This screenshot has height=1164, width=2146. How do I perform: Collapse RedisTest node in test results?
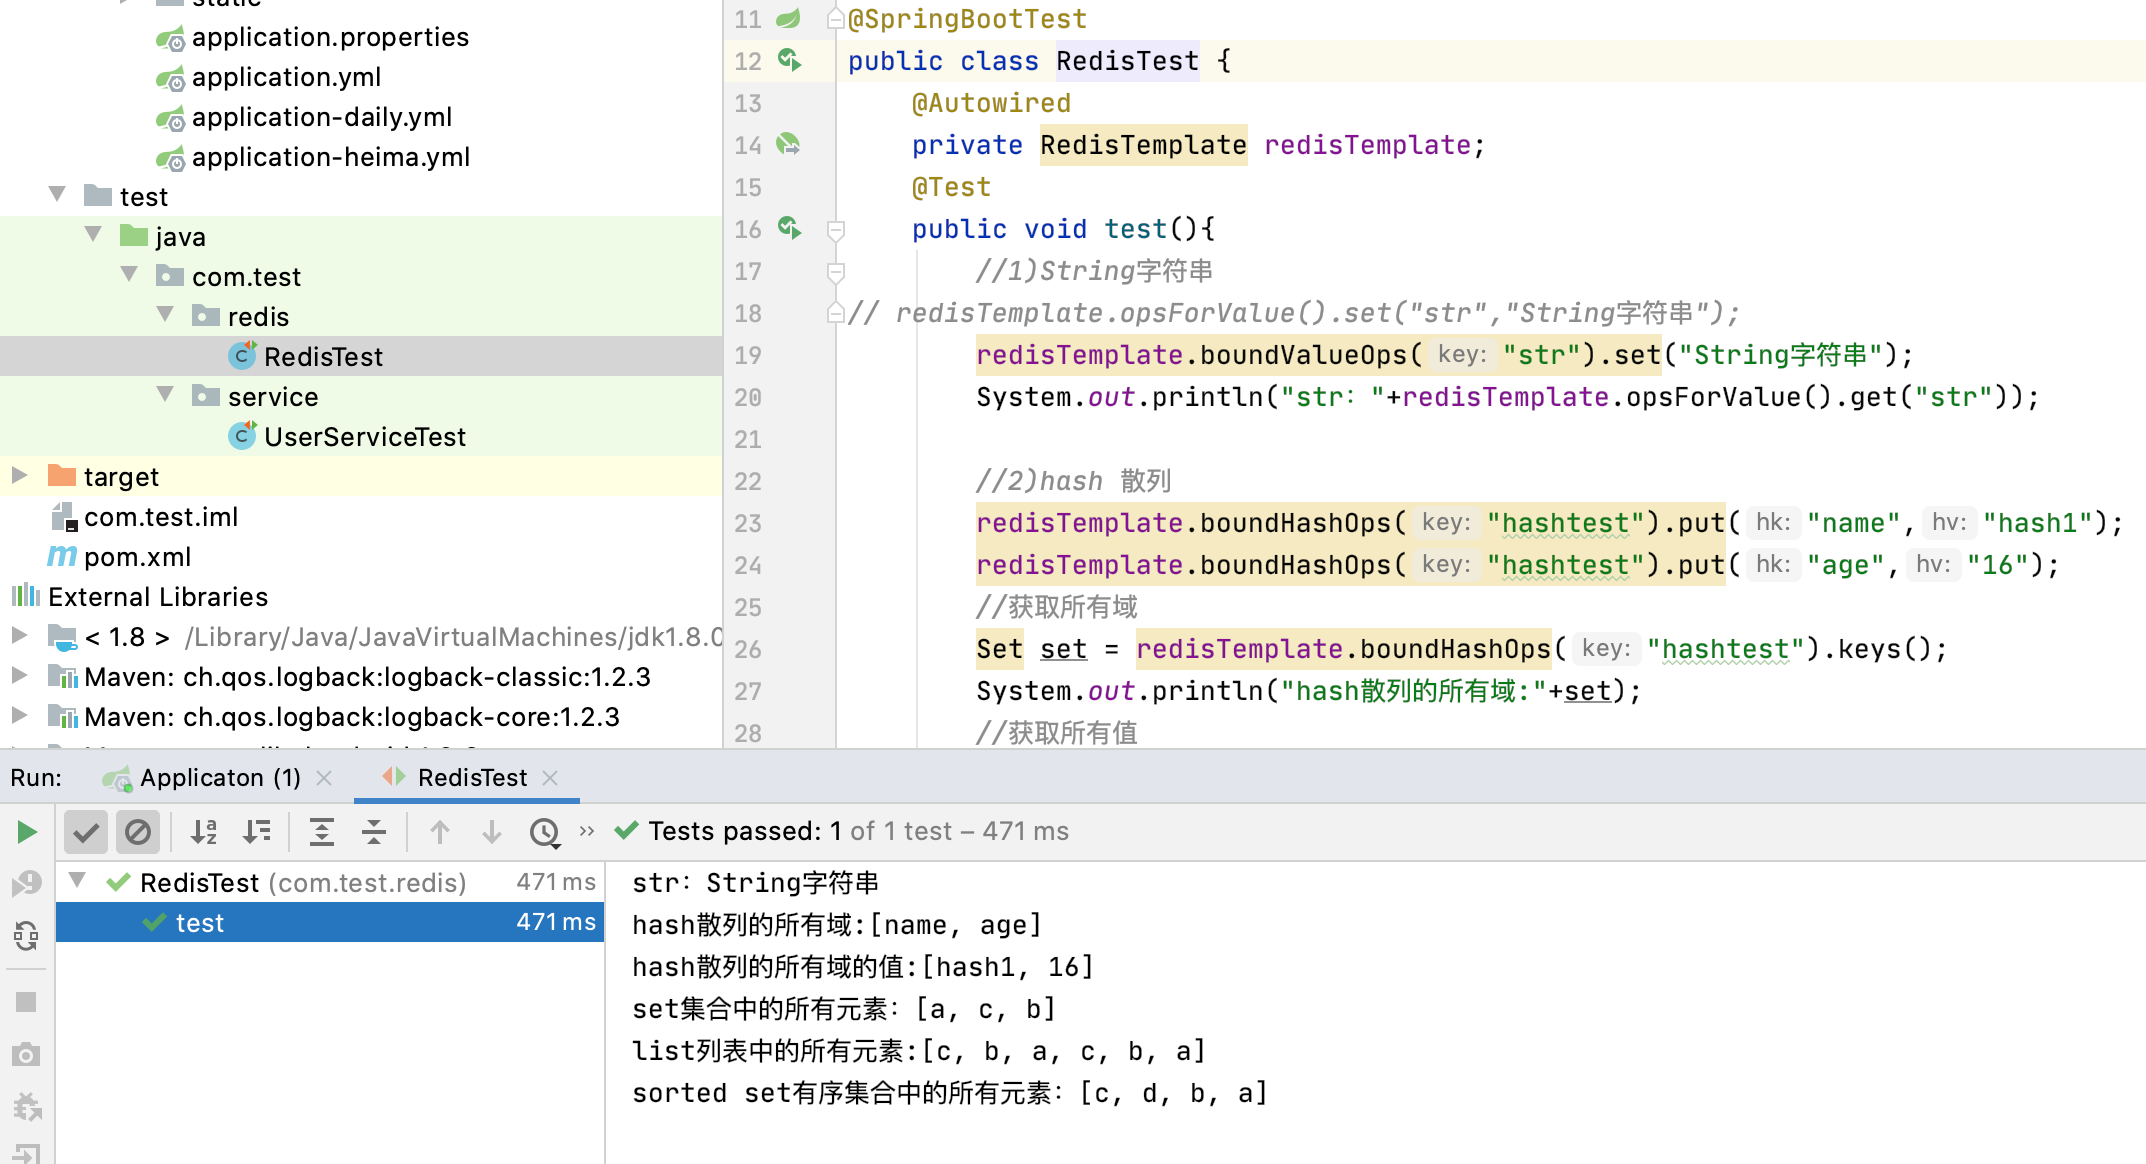tap(77, 882)
